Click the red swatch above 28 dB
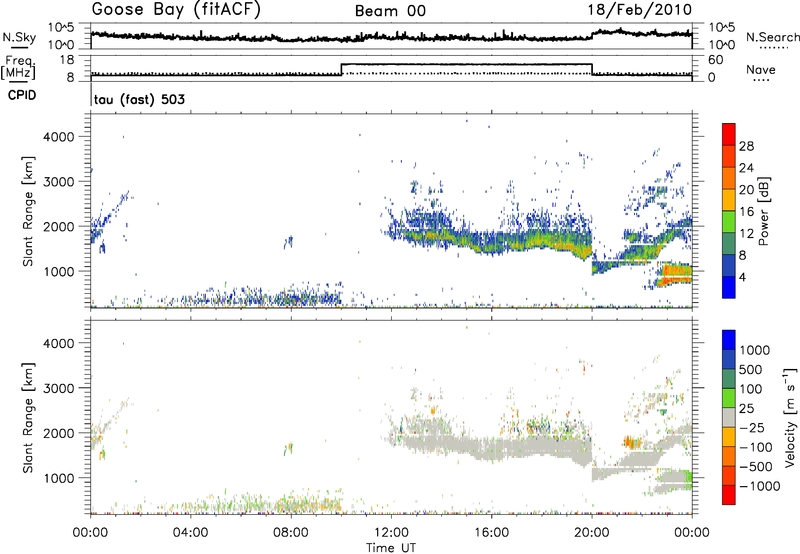The width and height of the screenshot is (800, 554). click(729, 134)
